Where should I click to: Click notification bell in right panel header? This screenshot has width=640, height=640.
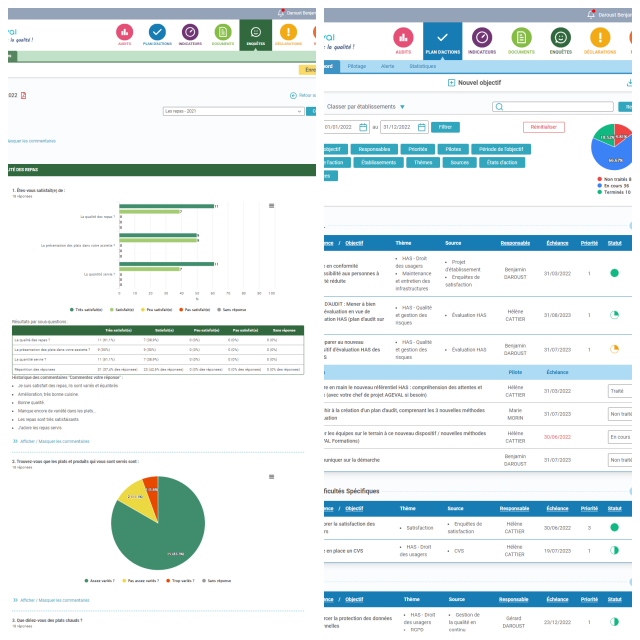click(591, 15)
